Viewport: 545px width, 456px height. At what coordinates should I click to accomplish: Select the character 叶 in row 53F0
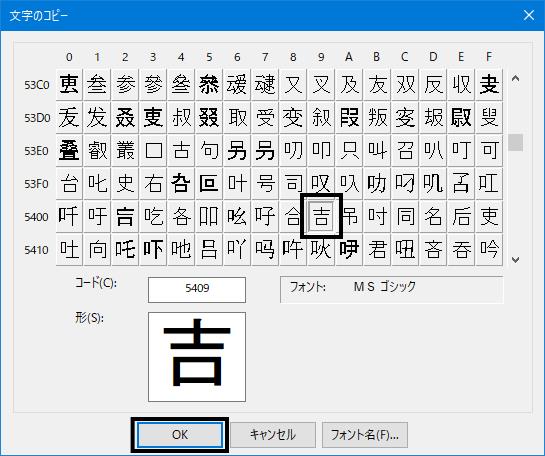click(237, 184)
